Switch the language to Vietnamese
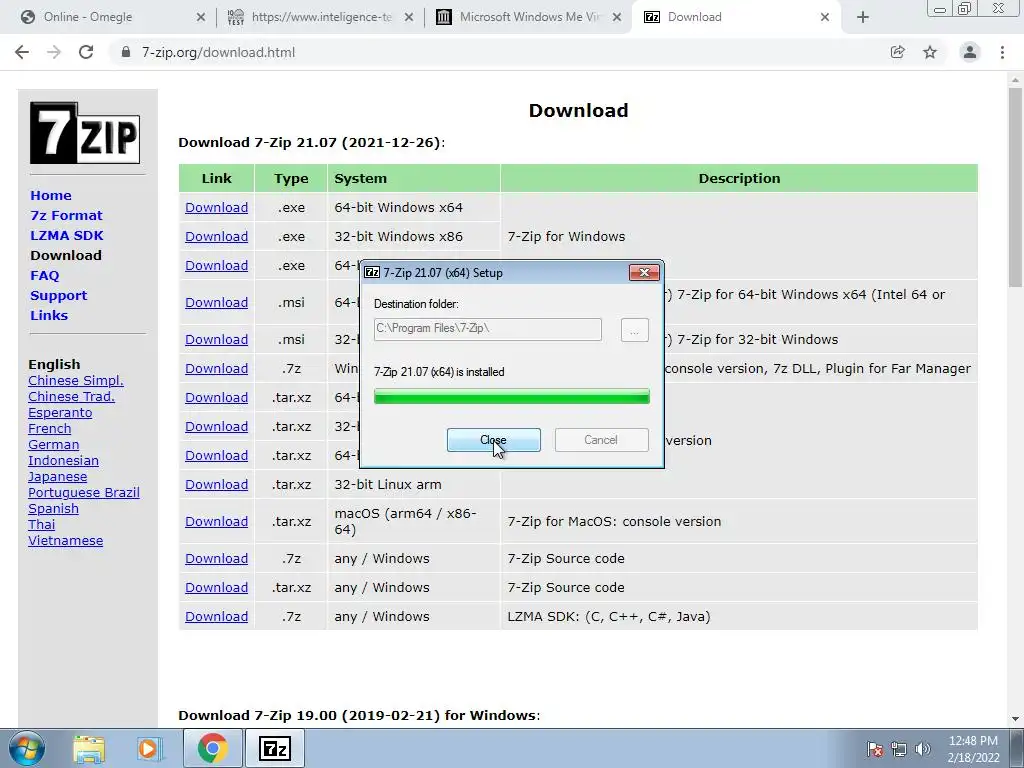This screenshot has height=768, width=1024. coord(65,541)
